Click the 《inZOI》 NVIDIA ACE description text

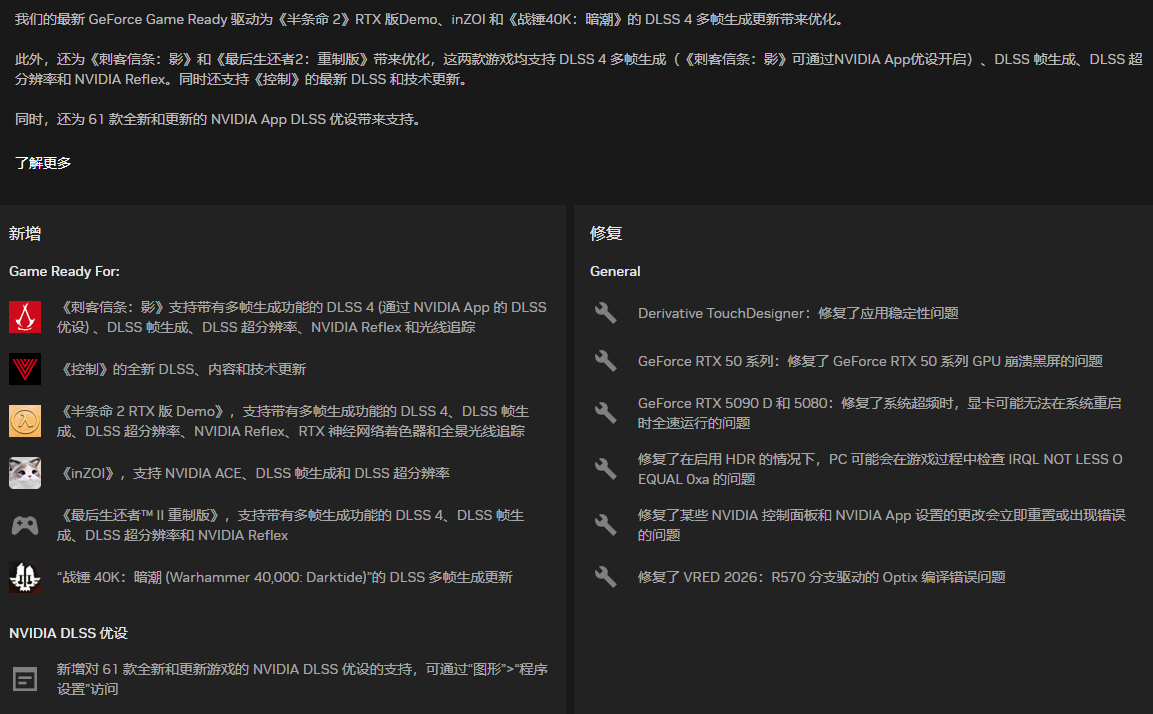253,474
